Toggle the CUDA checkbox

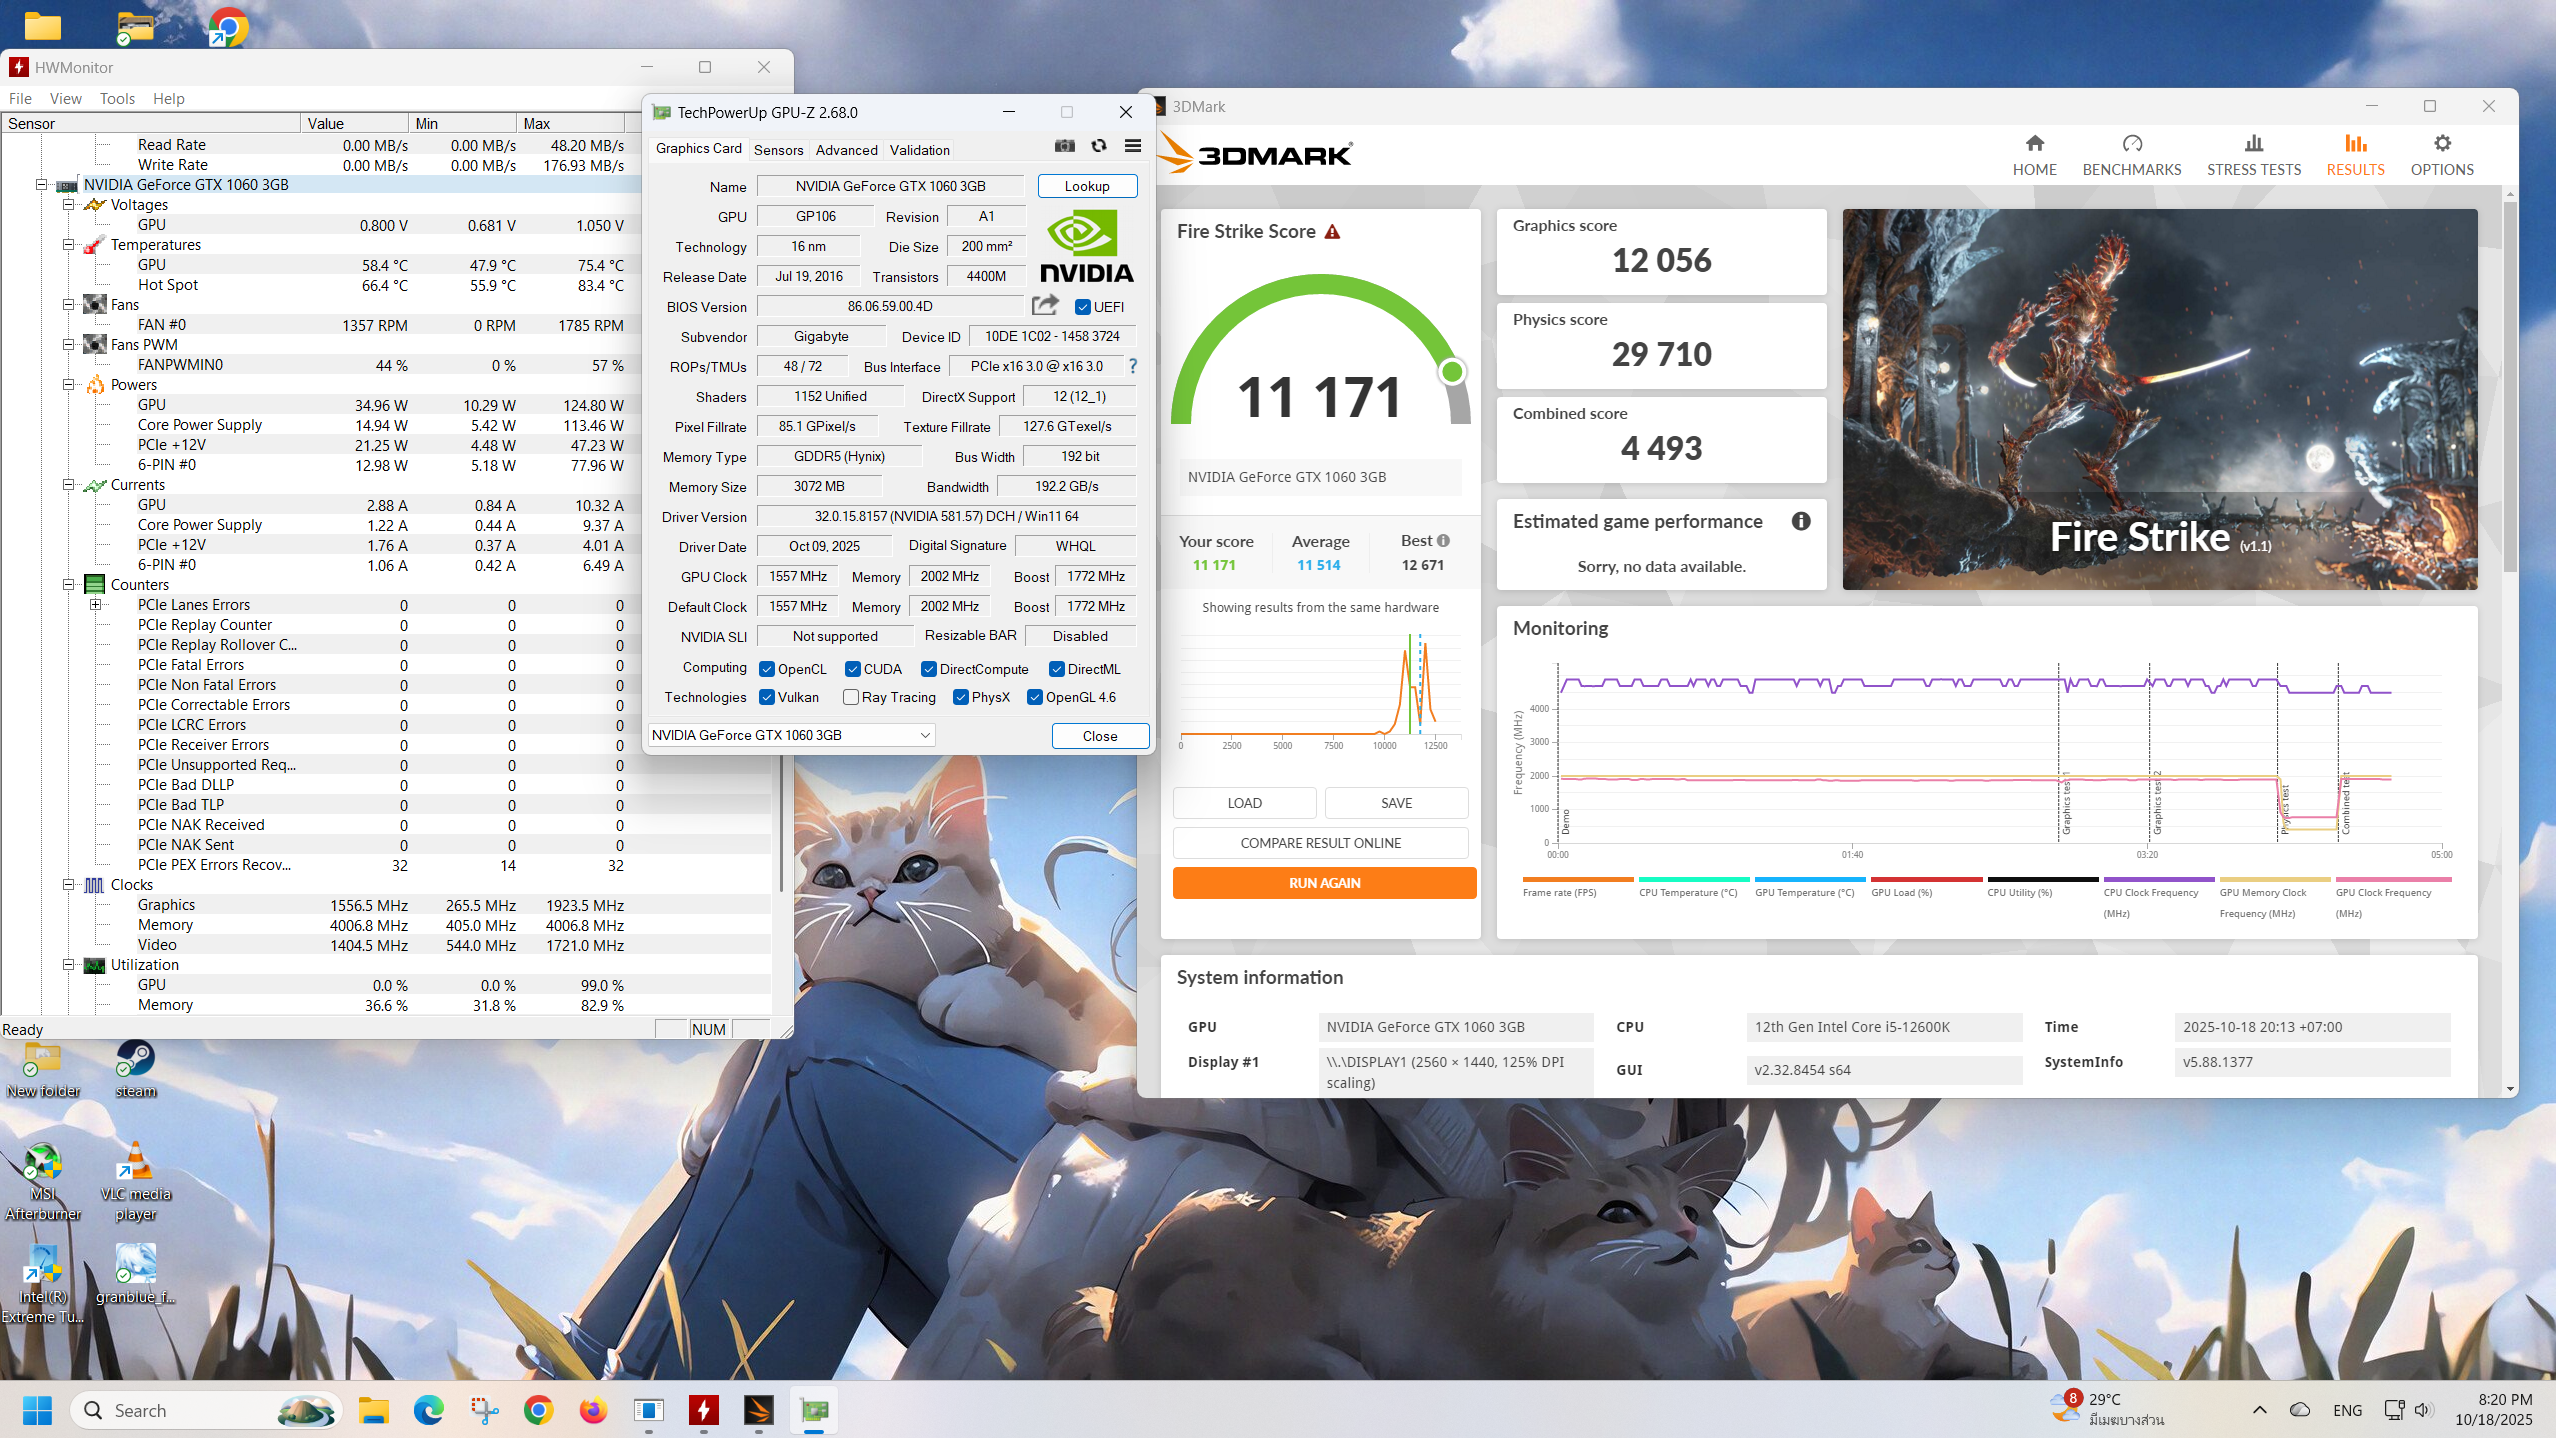(852, 669)
